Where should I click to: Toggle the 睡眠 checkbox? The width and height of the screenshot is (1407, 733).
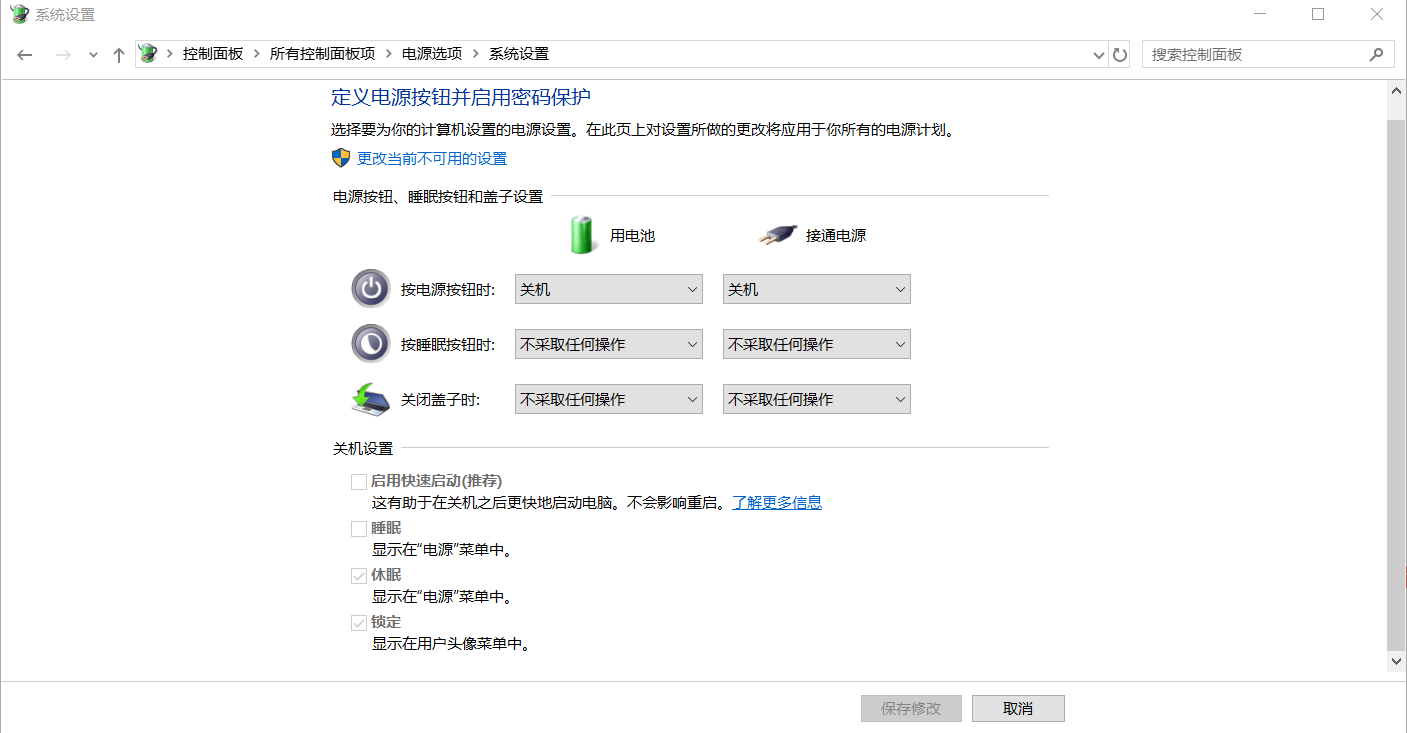point(359,528)
